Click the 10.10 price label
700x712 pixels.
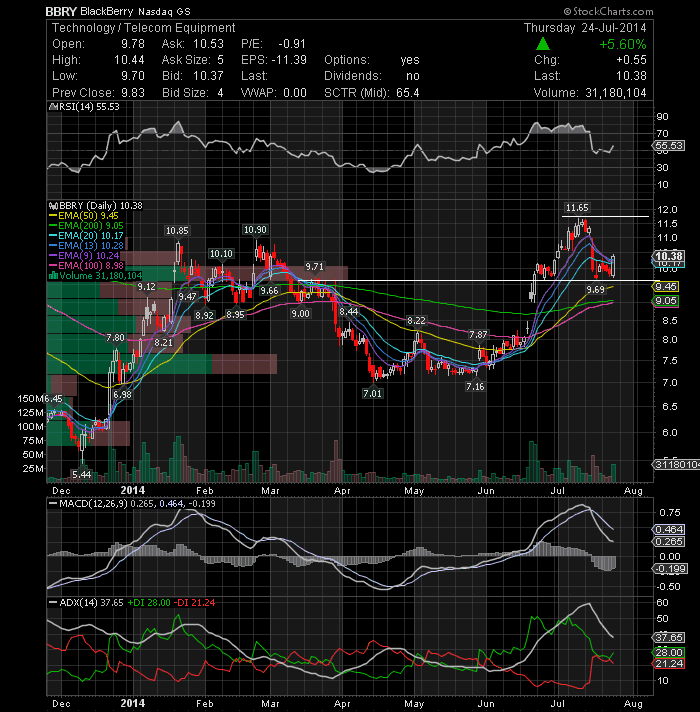tap(221, 253)
